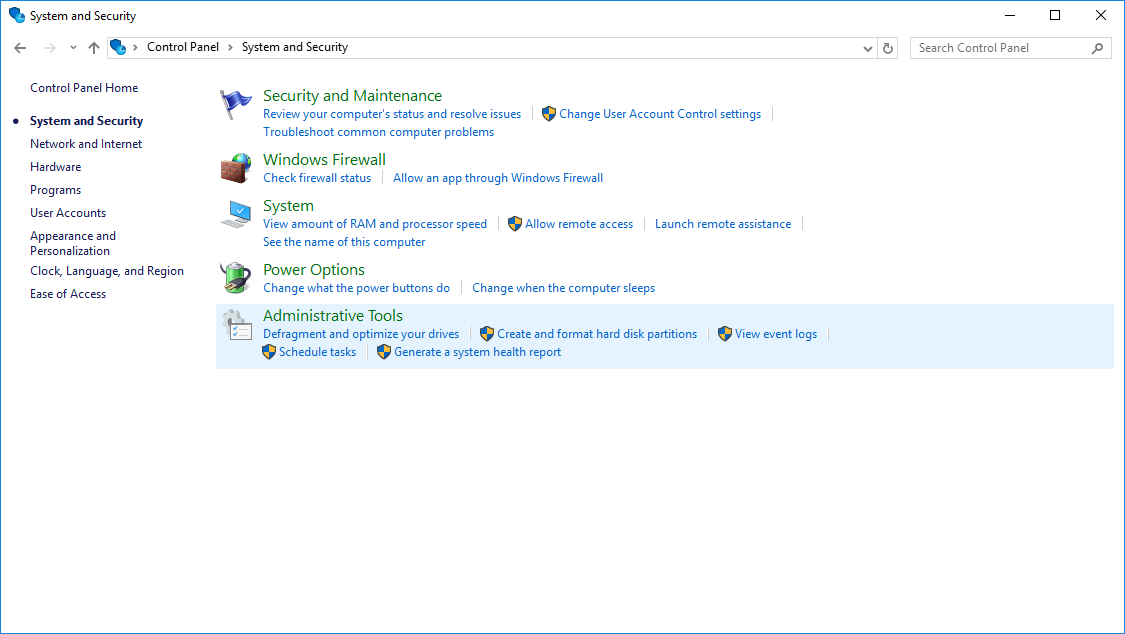The image size is (1125, 634).
Task: Defragment and optimize your drives
Action: click(x=361, y=333)
